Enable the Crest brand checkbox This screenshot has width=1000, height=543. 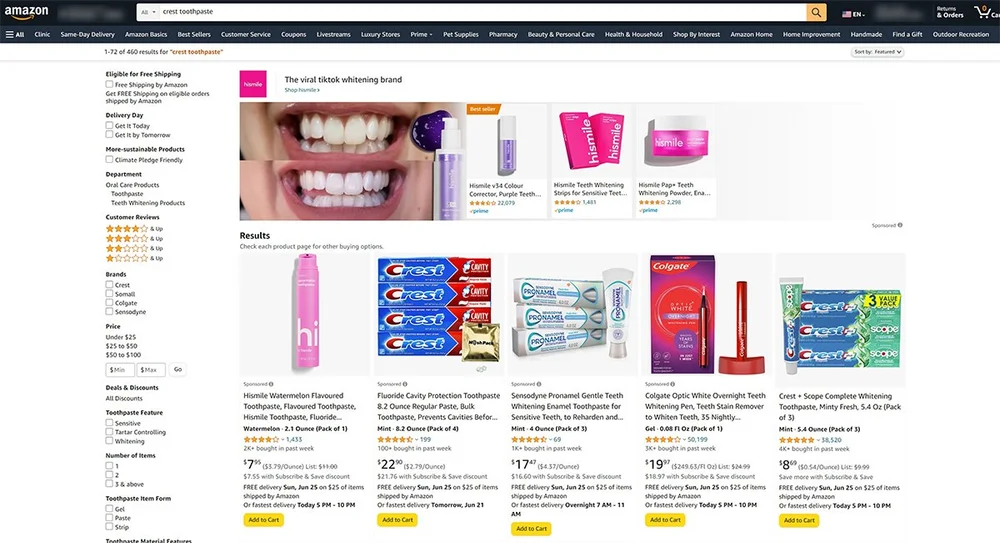[109, 285]
